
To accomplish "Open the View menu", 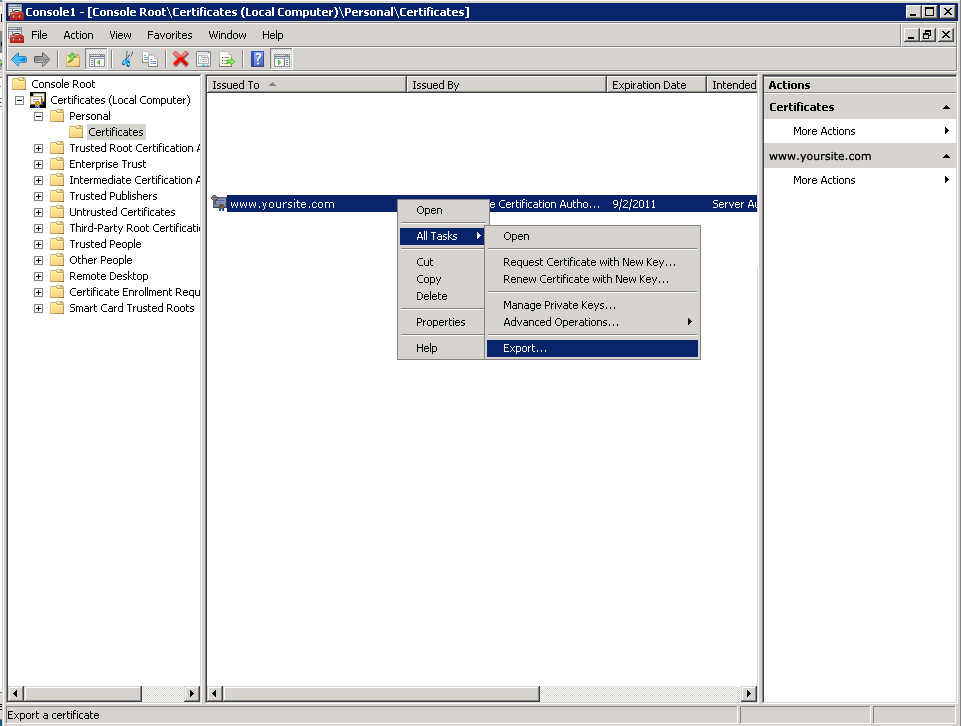I will [120, 35].
